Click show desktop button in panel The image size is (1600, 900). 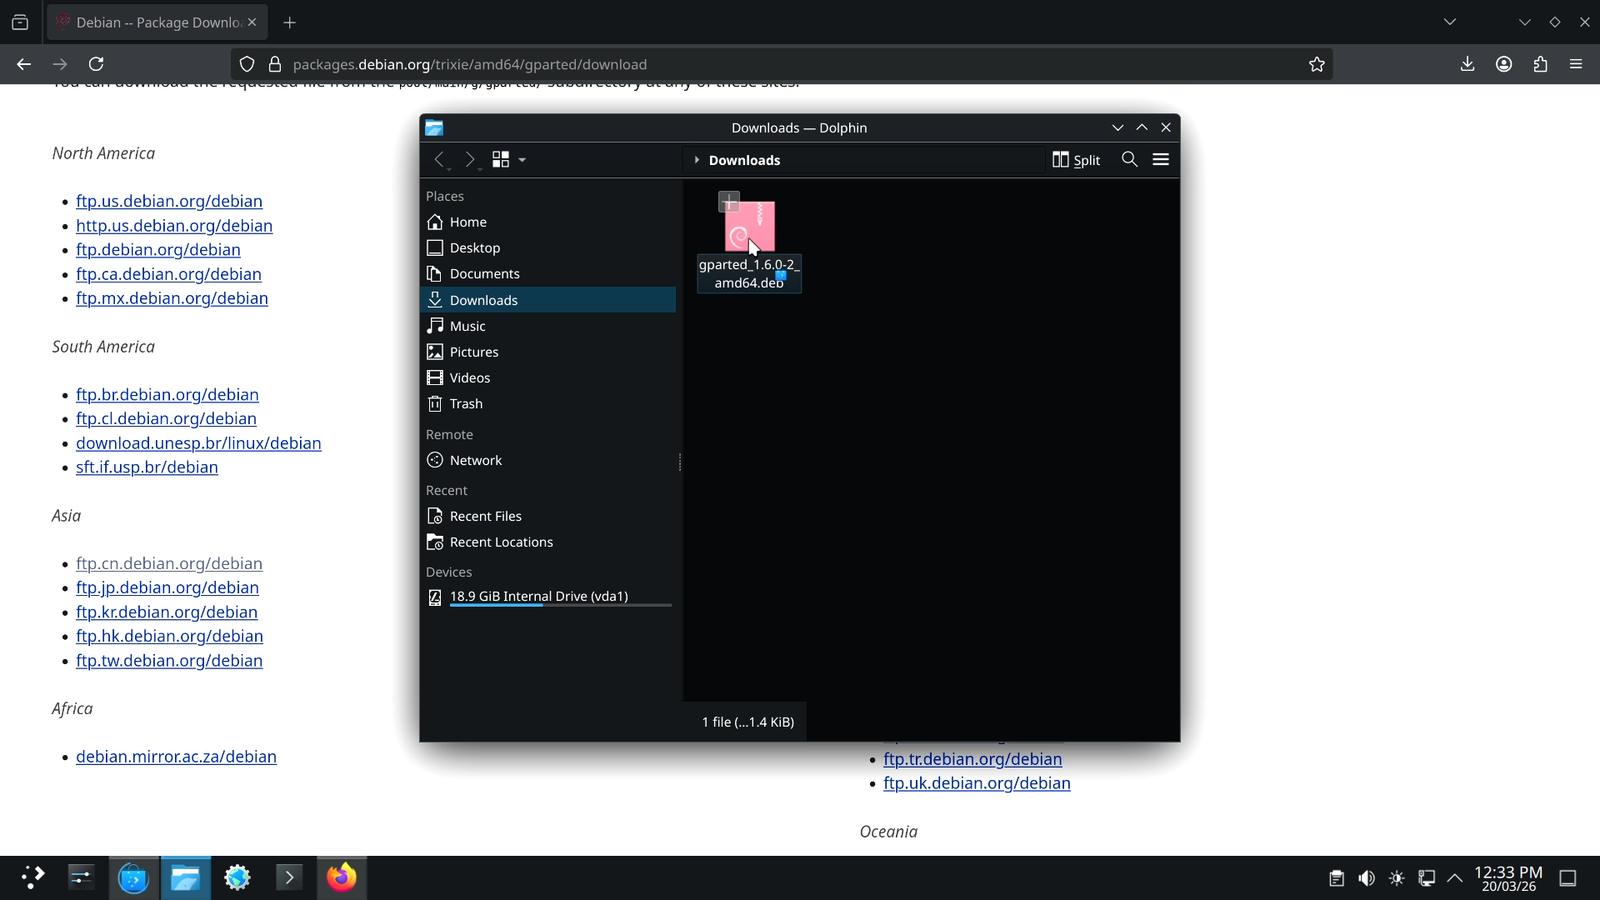[x=1568, y=878]
